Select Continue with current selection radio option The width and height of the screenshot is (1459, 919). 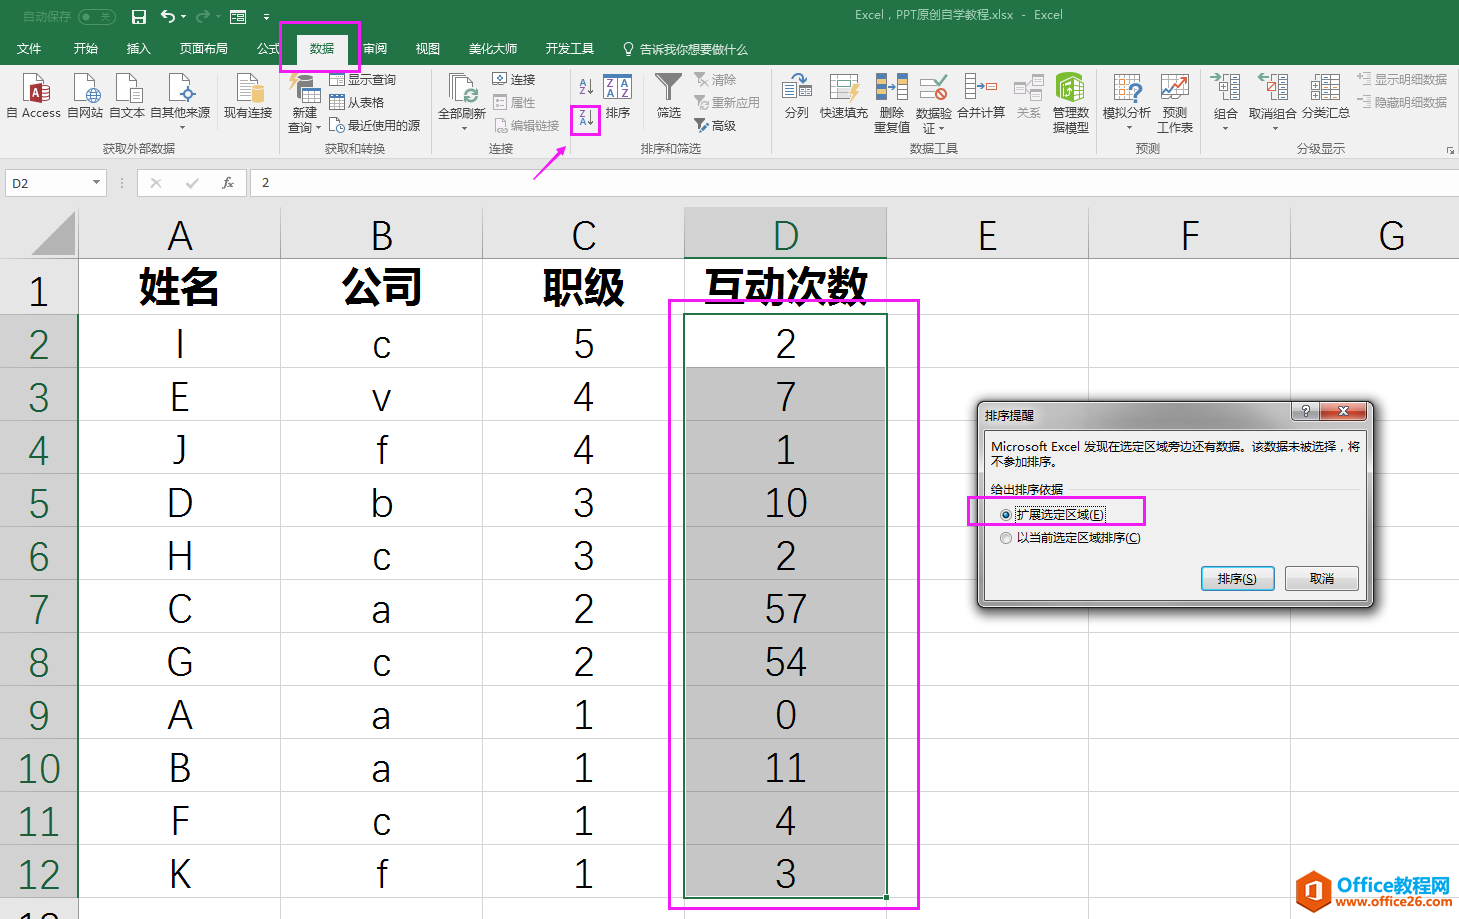pyautogui.click(x=1006, y=538)
